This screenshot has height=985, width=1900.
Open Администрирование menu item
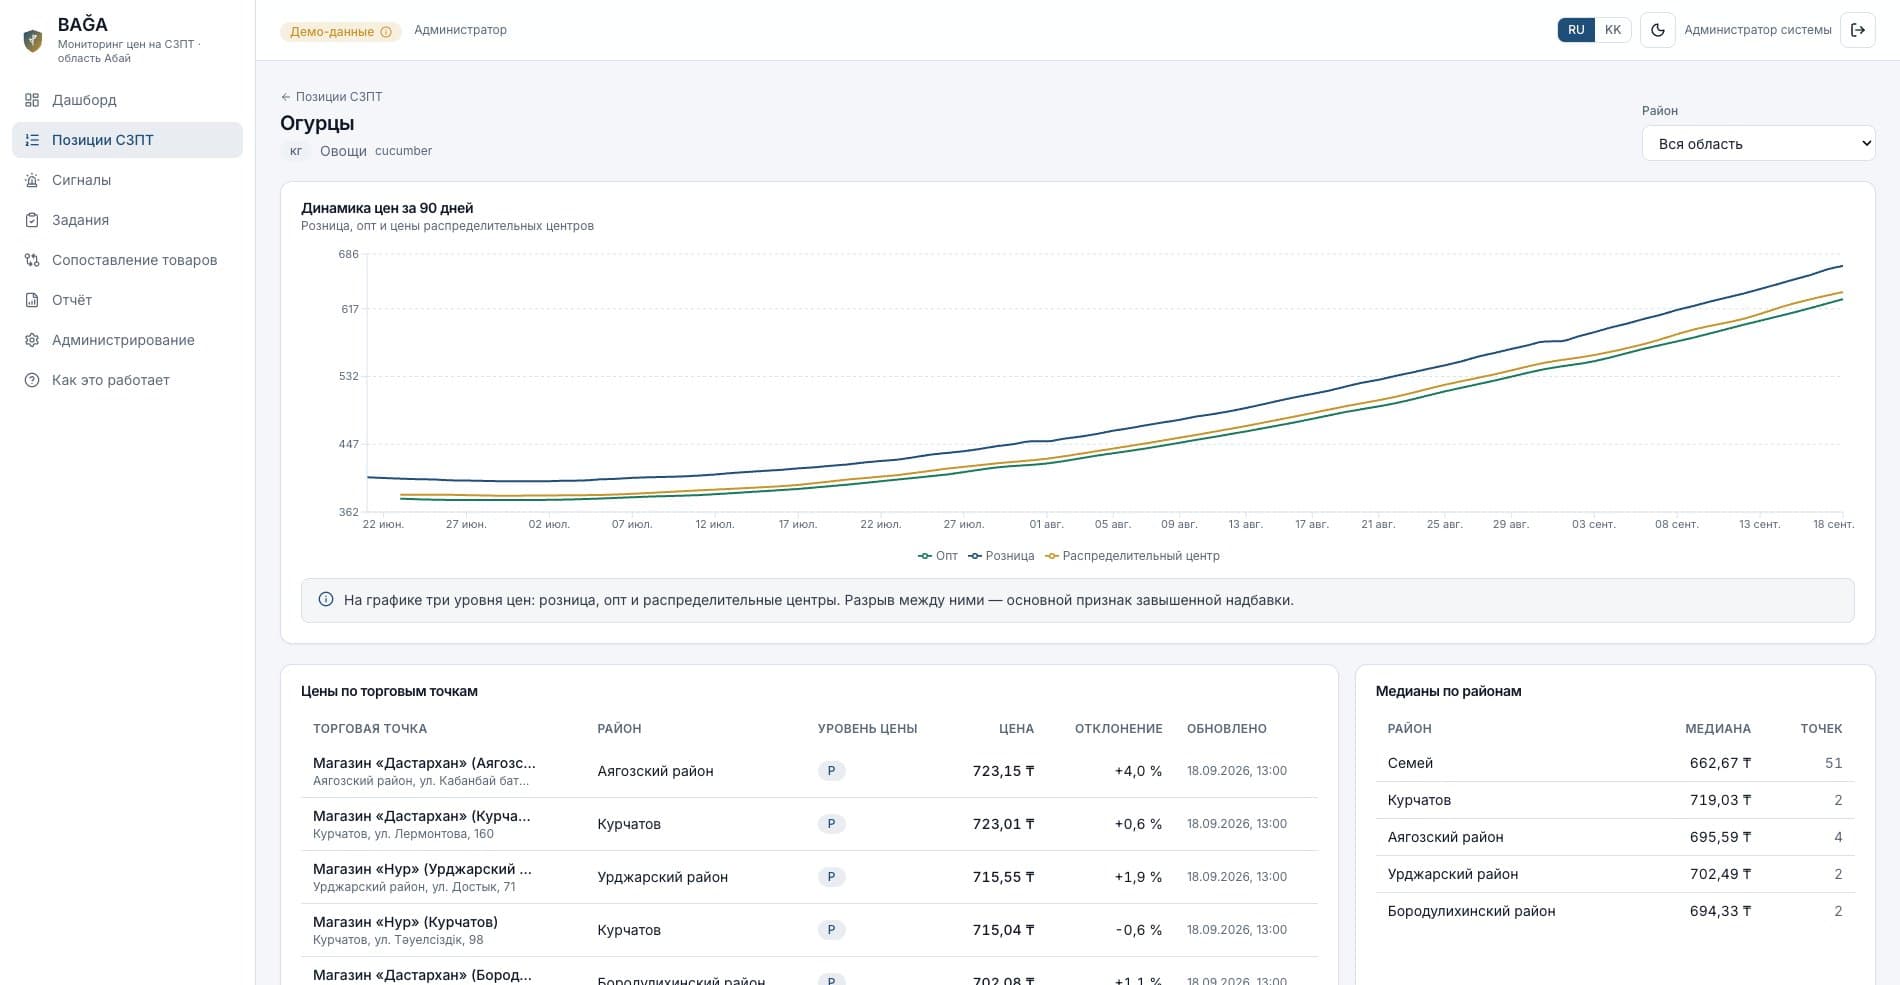click(127, 340)
